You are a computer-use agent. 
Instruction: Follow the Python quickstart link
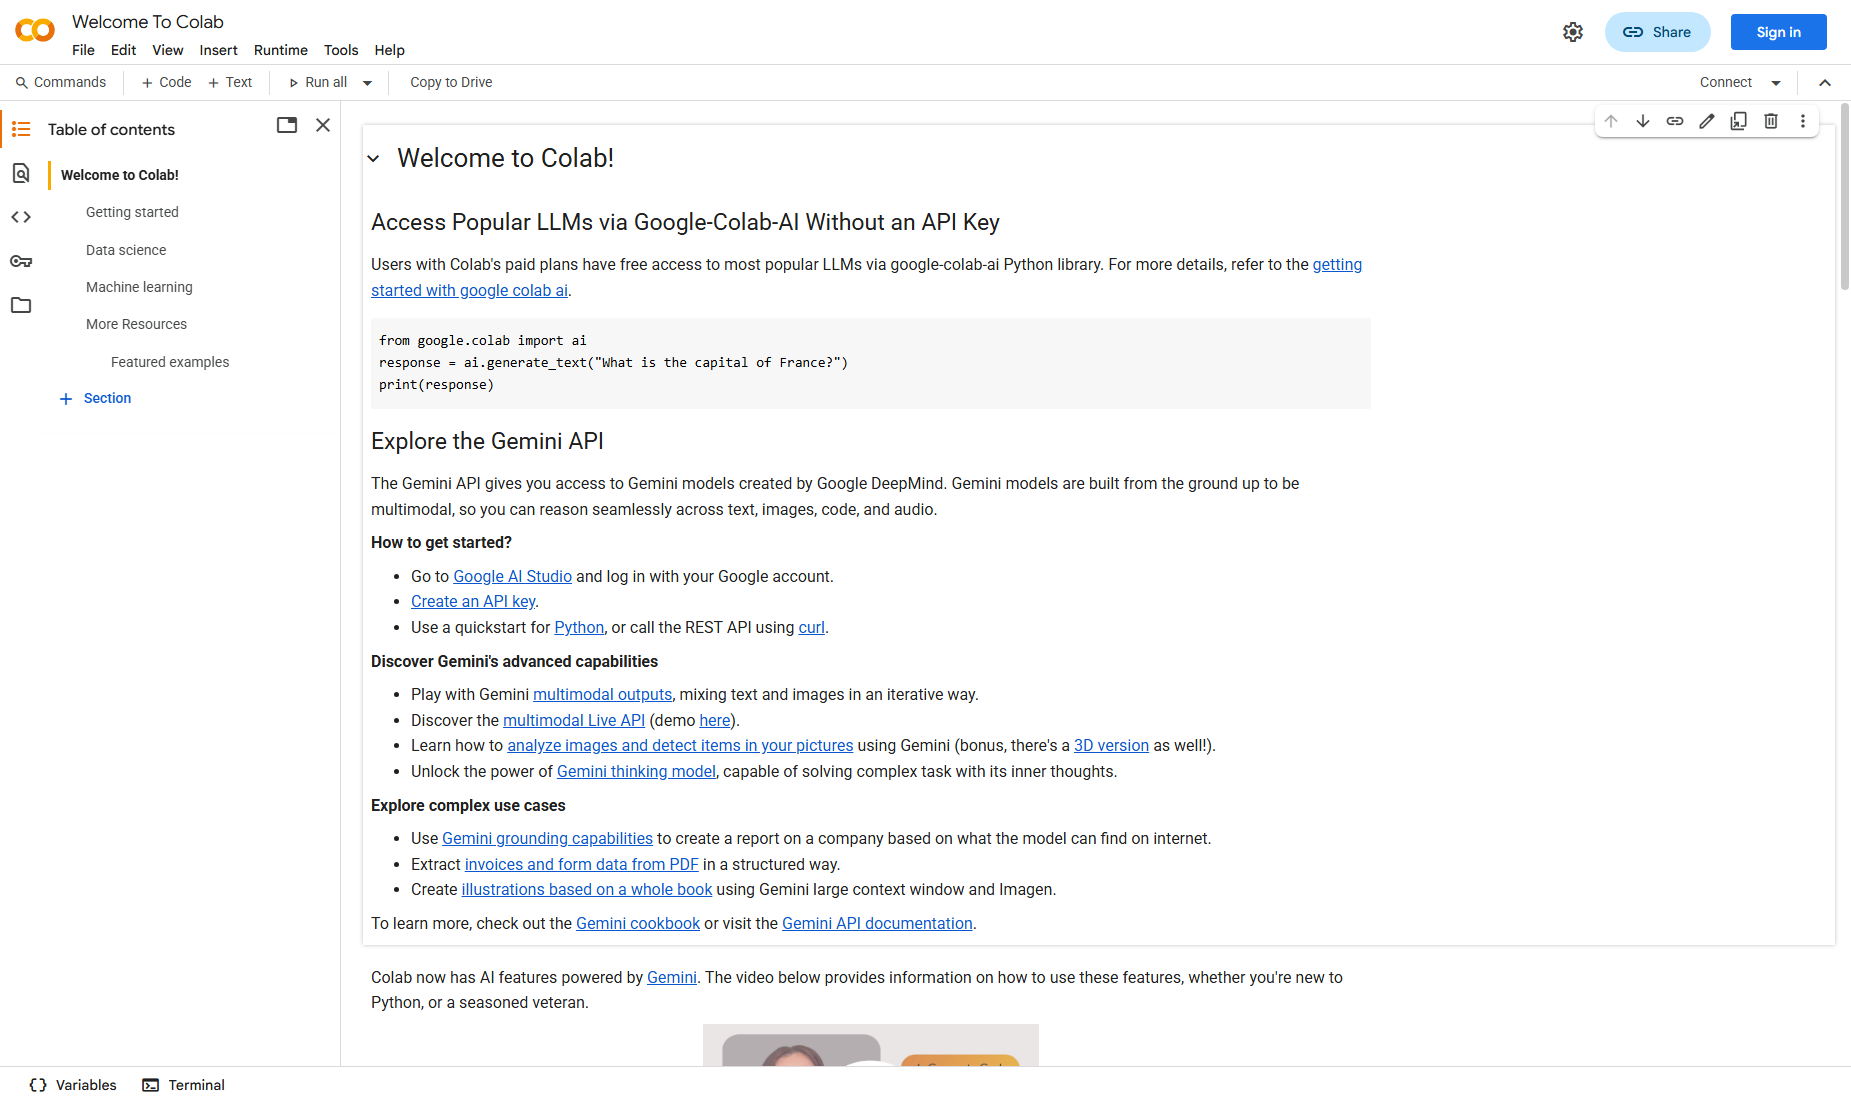point(579,627)
